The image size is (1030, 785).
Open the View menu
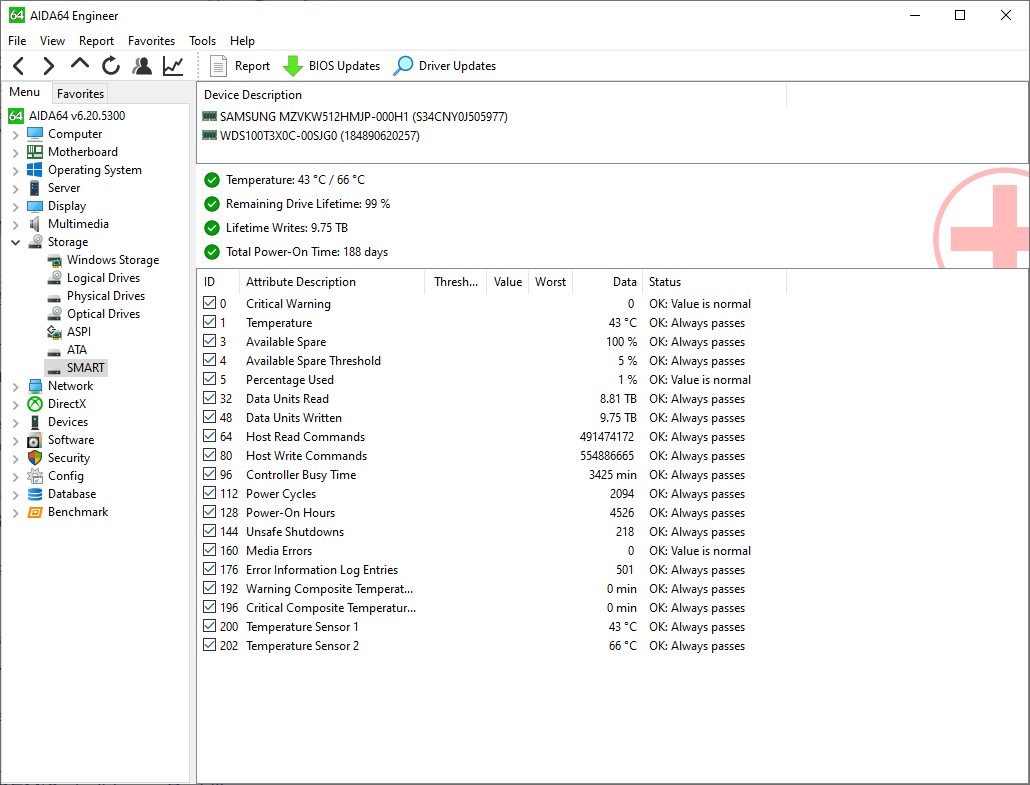pos(53,41)
